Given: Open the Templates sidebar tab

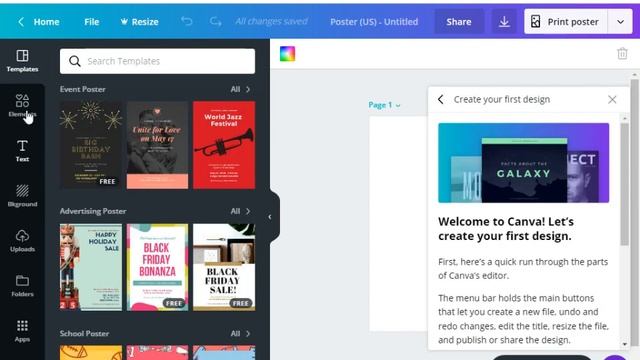Looking at the screenshot, I should (x=22, y=61).
